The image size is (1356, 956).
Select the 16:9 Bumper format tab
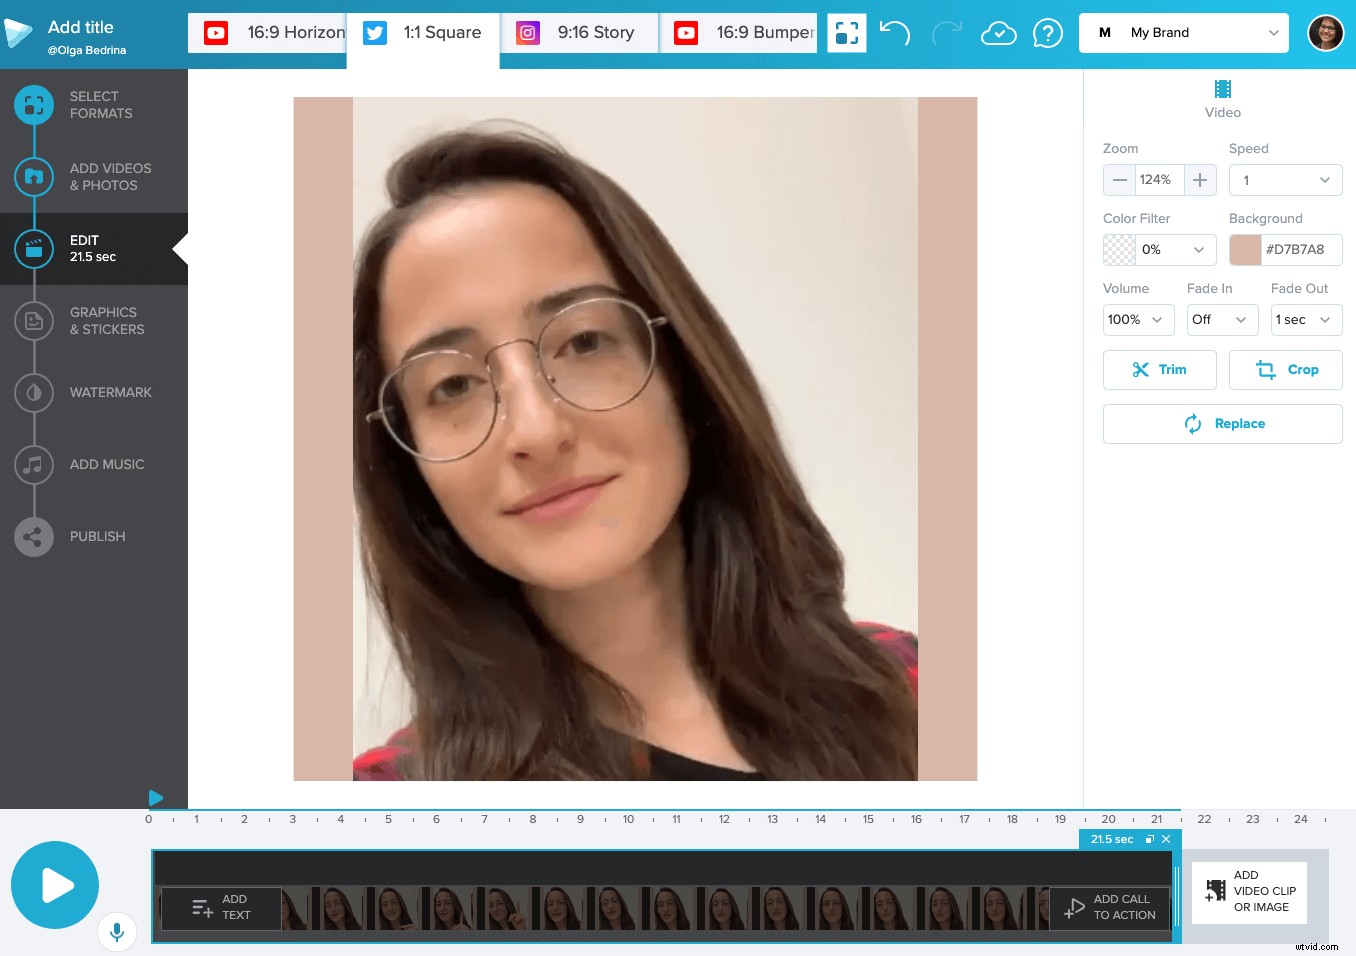(x=738, y=32)
